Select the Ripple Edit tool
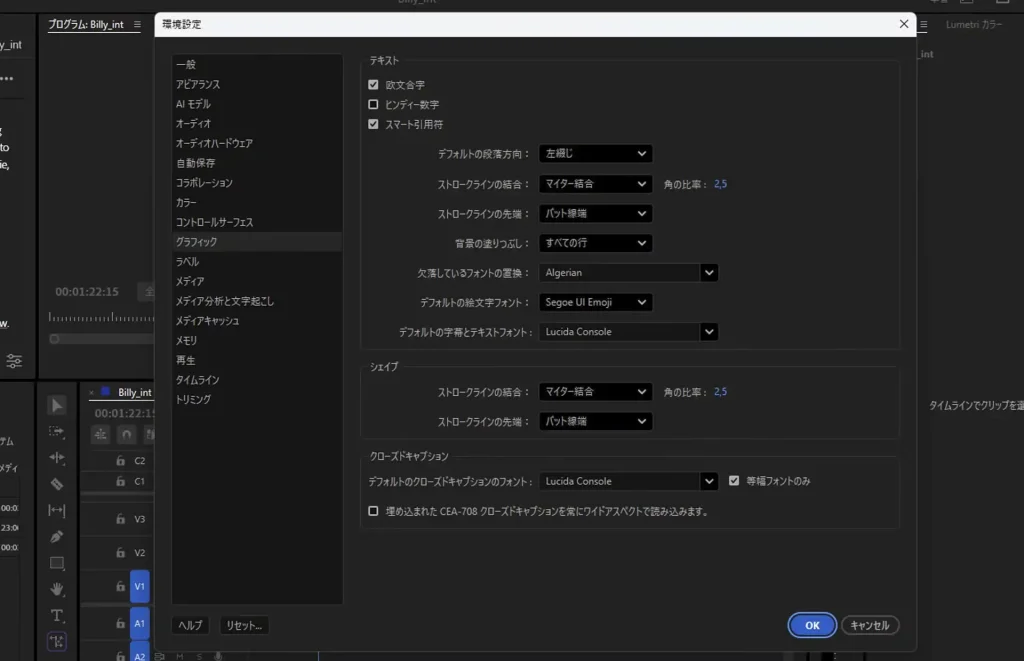Image resolution: width=1024 pixels, height=661 pixels. point(57,458)
